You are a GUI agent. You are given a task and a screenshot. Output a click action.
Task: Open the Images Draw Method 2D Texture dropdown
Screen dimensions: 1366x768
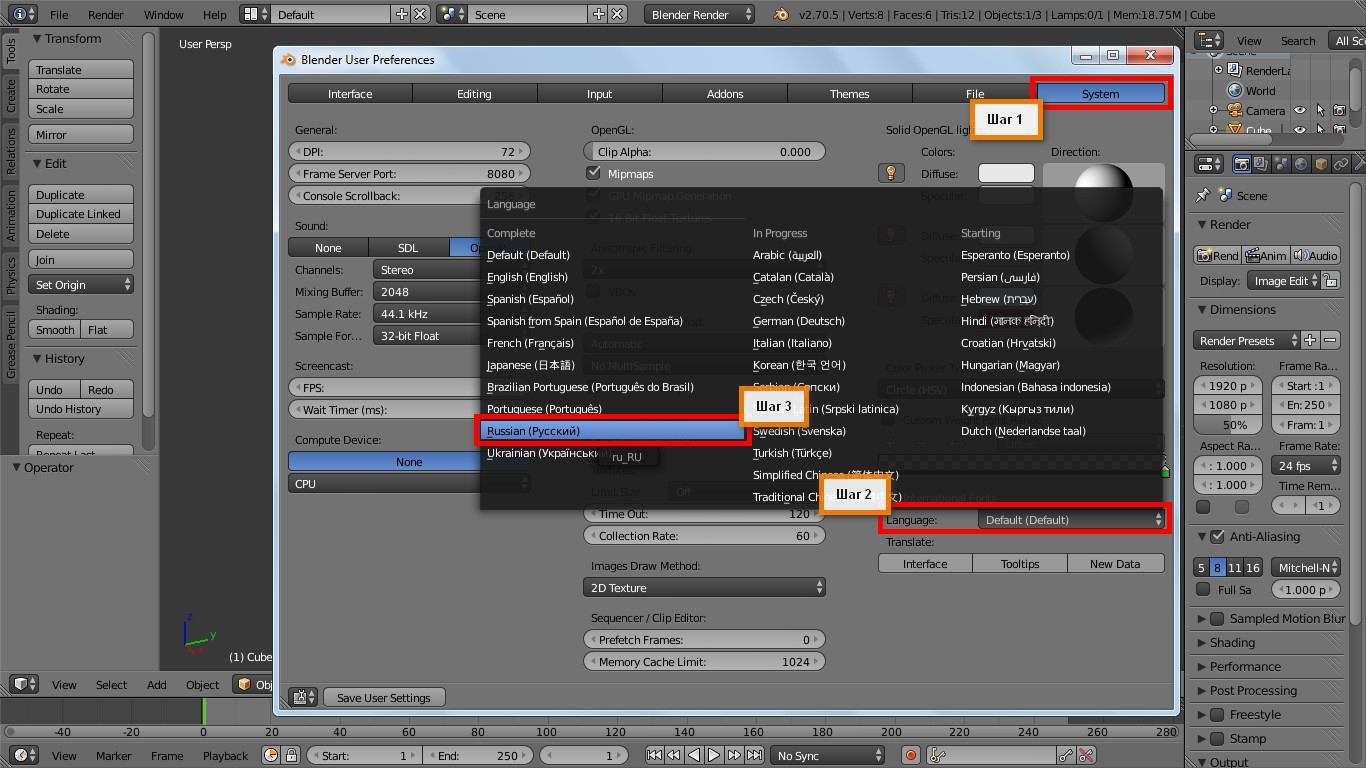tap(704, 587)
